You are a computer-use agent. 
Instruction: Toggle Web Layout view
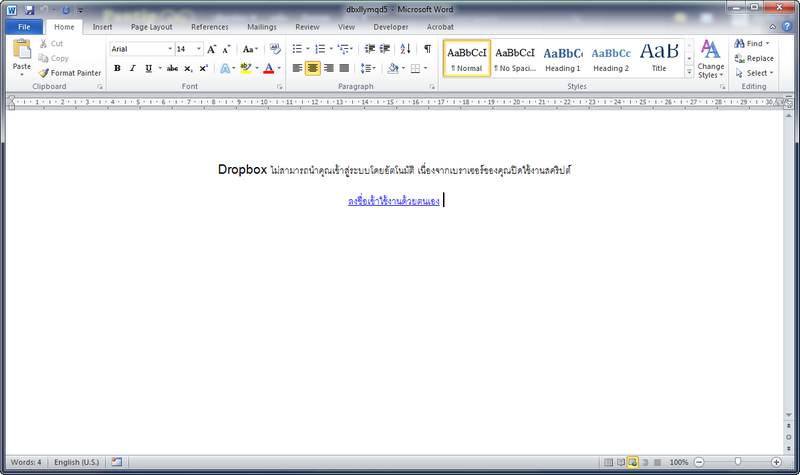tap(633, 462)
